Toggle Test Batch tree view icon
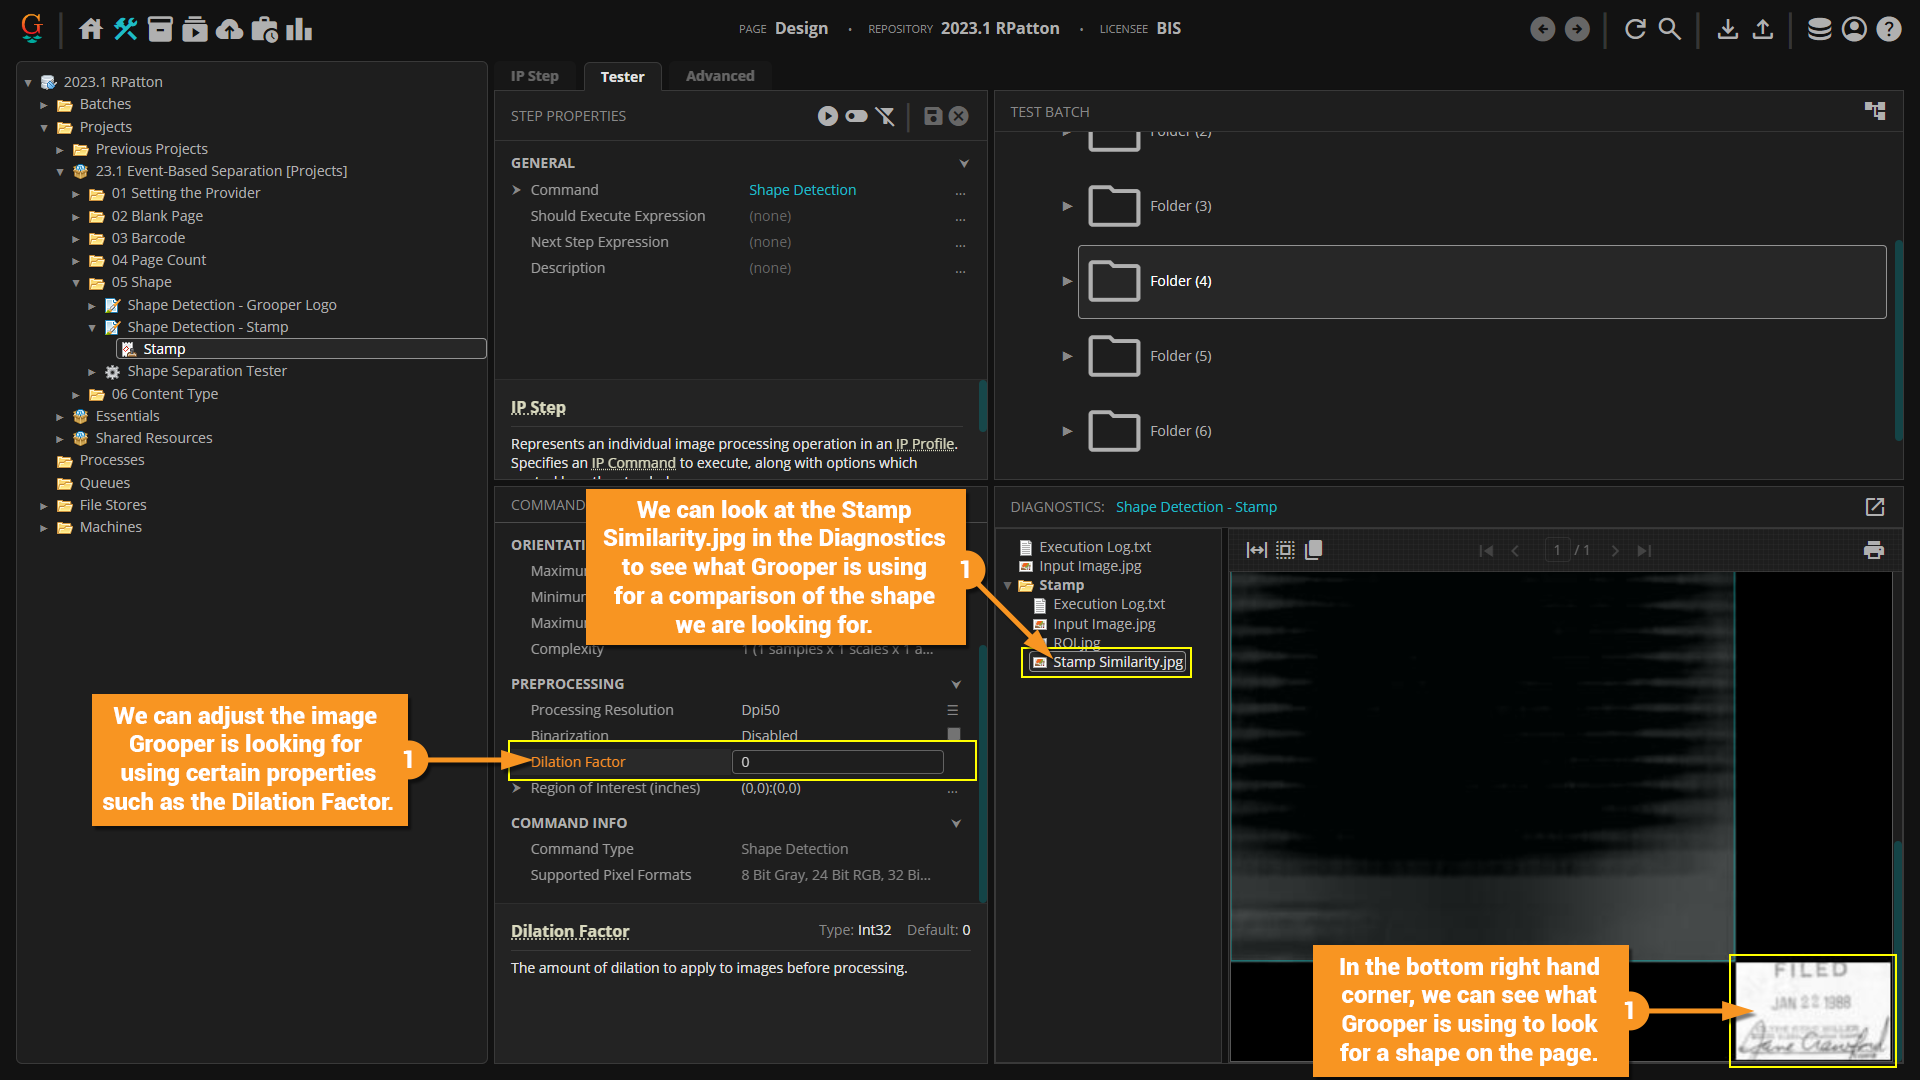Viewport: 1920px width, 1080px height. [1875, 111]
